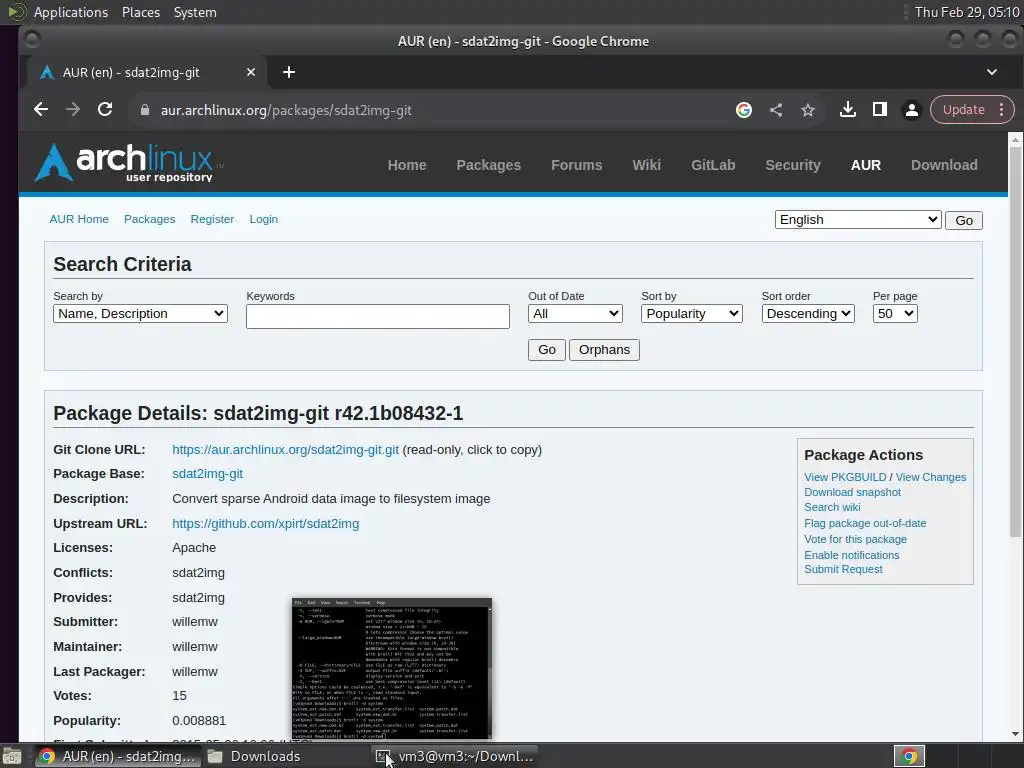Share this page via share icon
This screenshot has height=768, width=1024.
click(776, 110)
